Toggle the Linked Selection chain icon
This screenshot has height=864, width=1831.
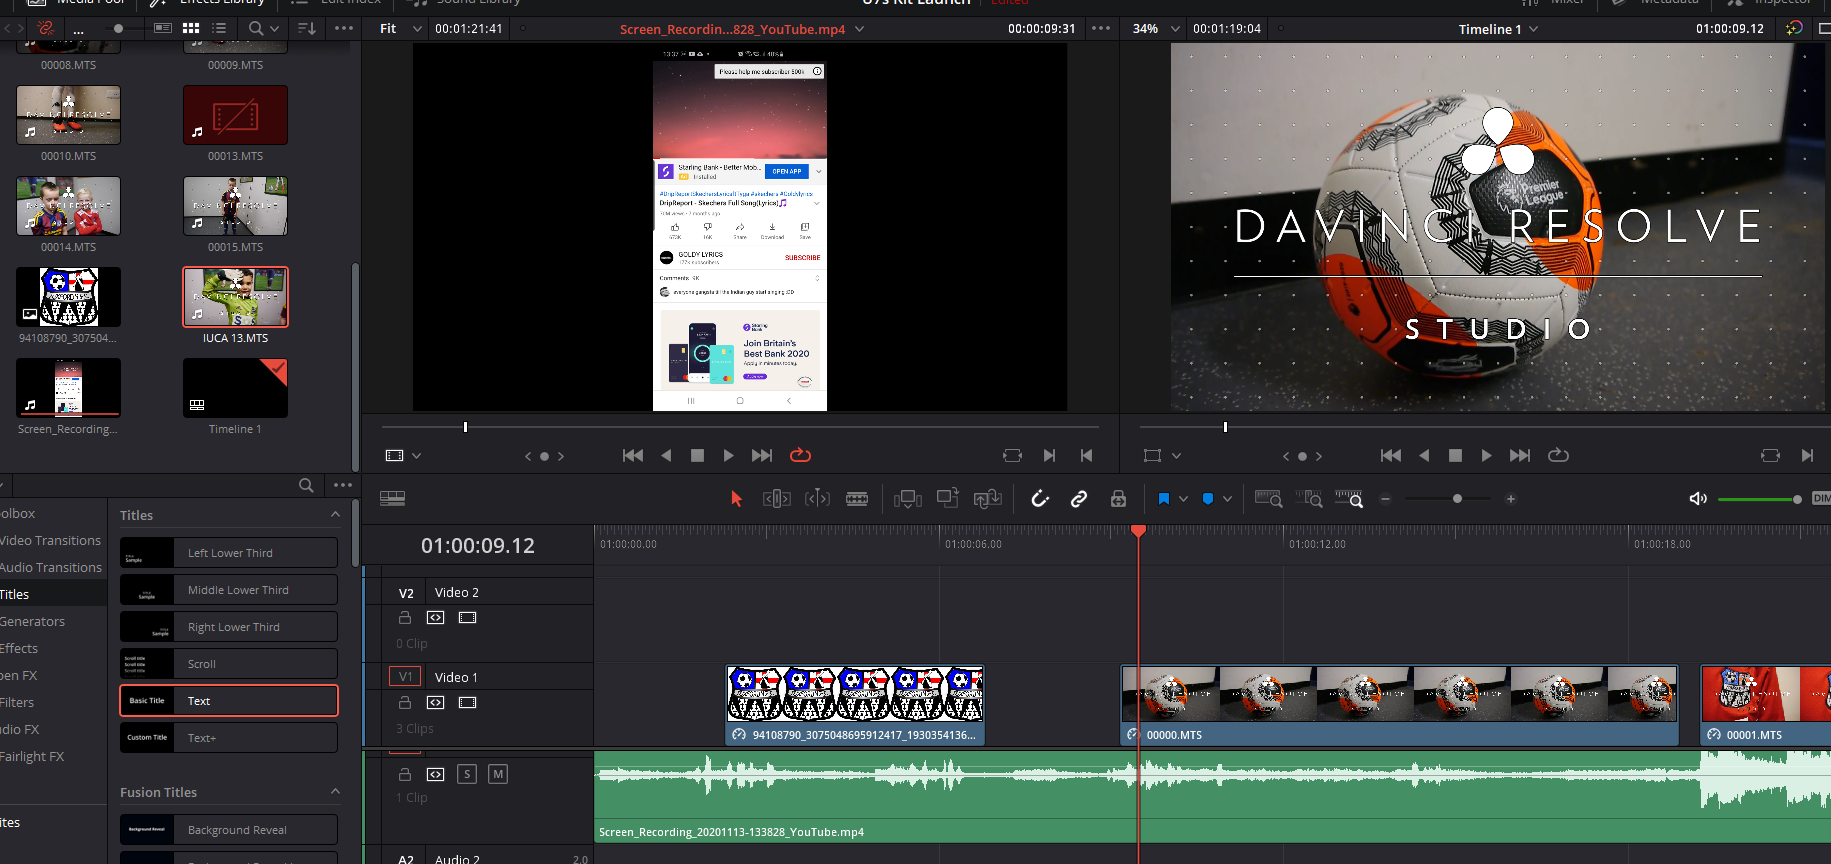click(1079, 499)
